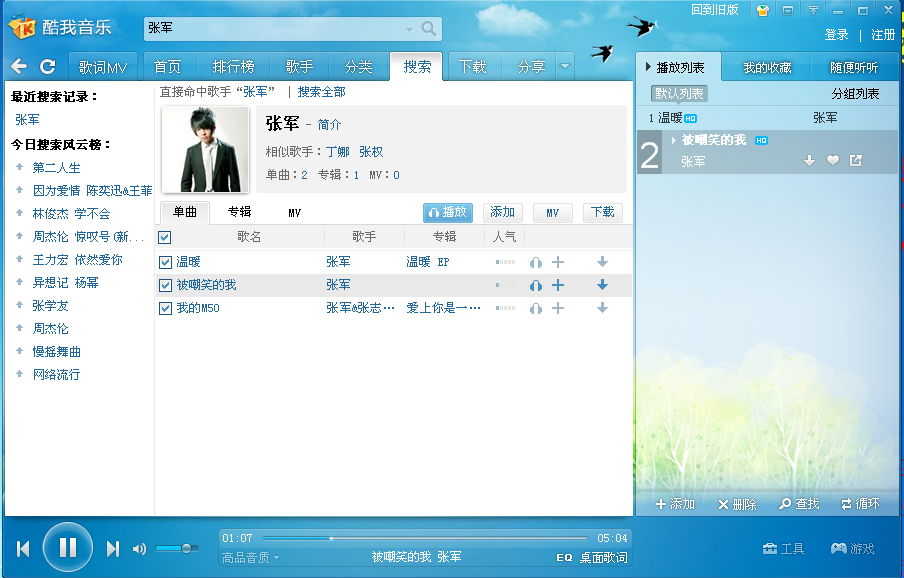Click the 酷我音乐 logo icon
This screenshot has height=578, width=904.
(22, 27)
